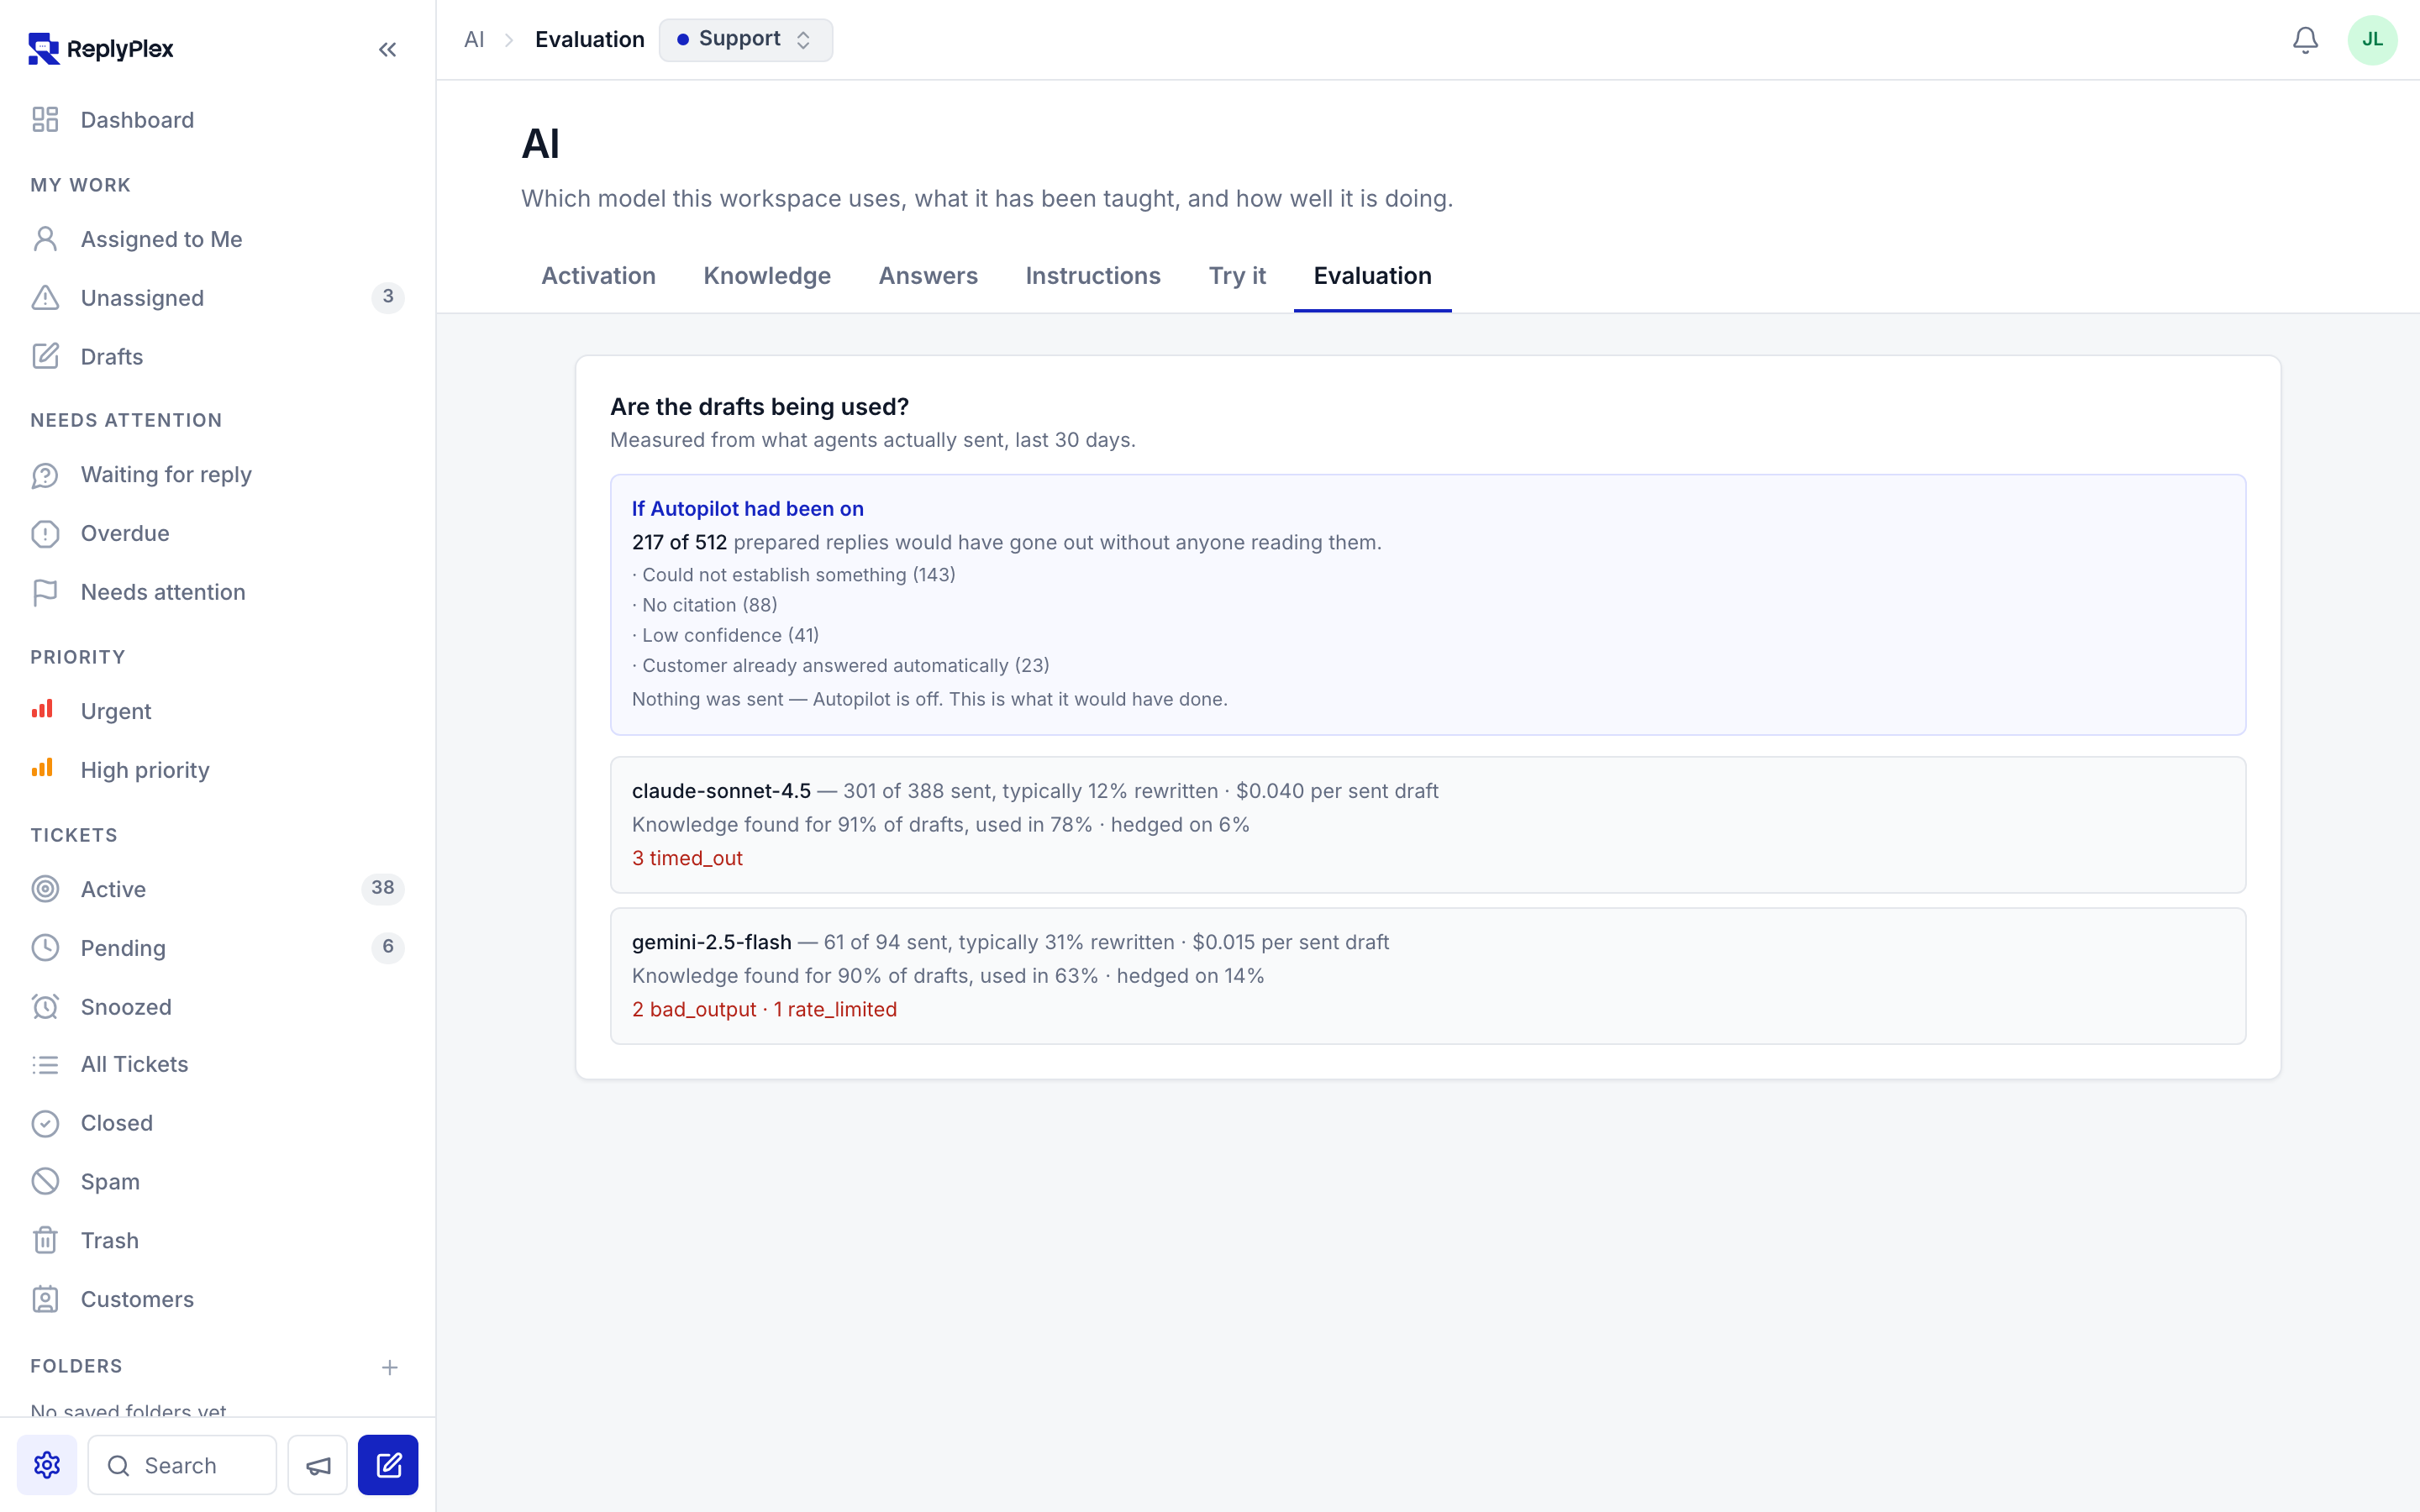Viewport: 2420px width, 1512px height.
Task: Filter by High priority
Action: tap(218, 770)
